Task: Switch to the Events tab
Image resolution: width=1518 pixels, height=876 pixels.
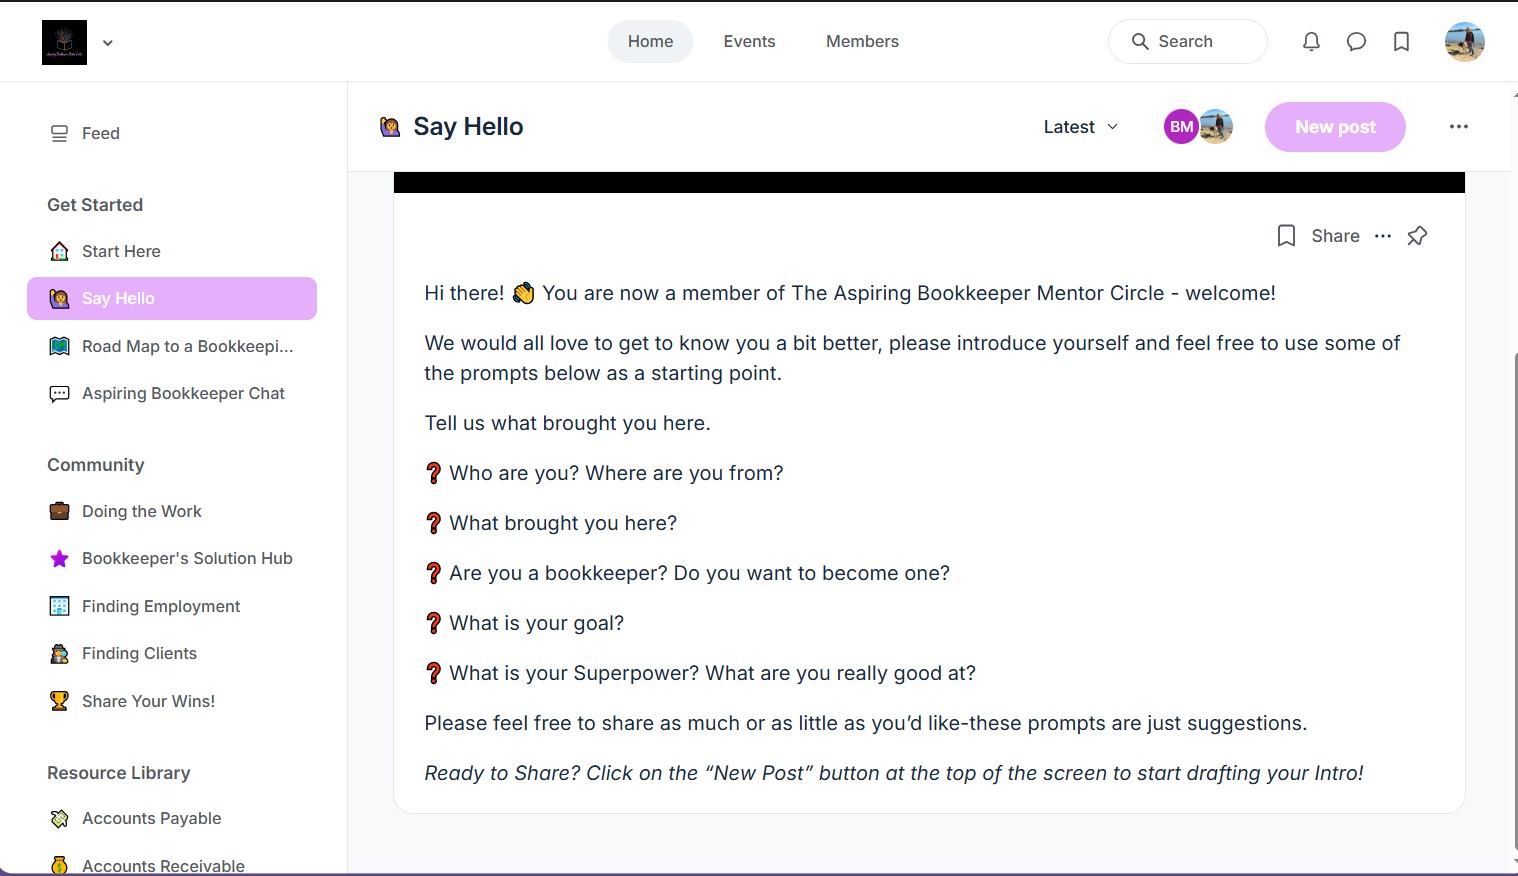Action: [x=749, y=42]
